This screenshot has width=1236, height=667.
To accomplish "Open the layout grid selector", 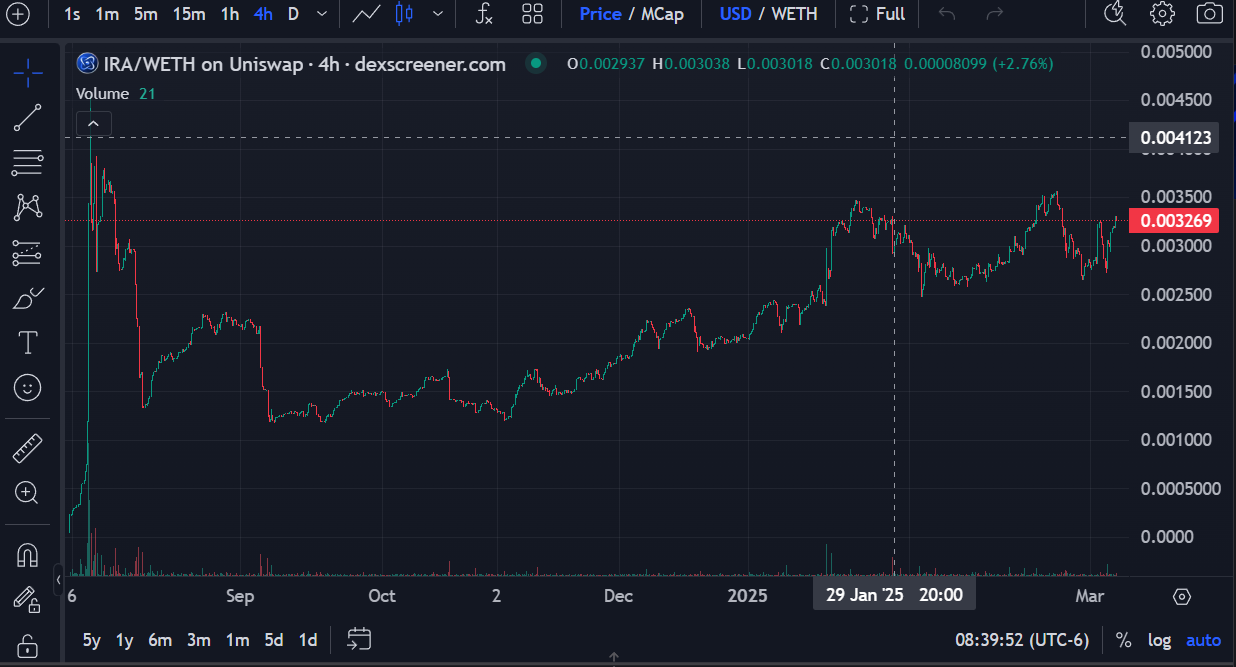I will tap(532, 14).
